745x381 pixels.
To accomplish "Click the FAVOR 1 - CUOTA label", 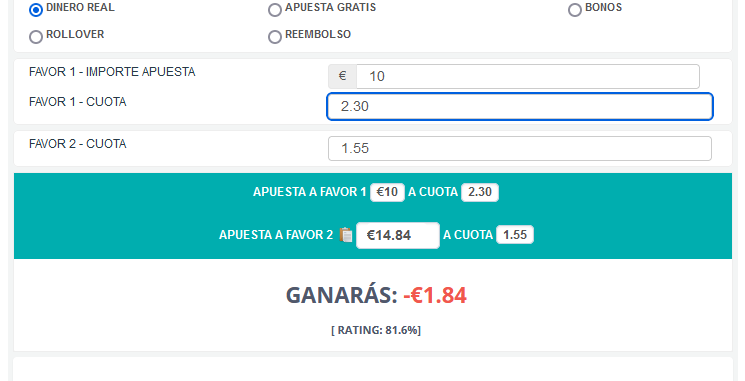I will point(77,102).
